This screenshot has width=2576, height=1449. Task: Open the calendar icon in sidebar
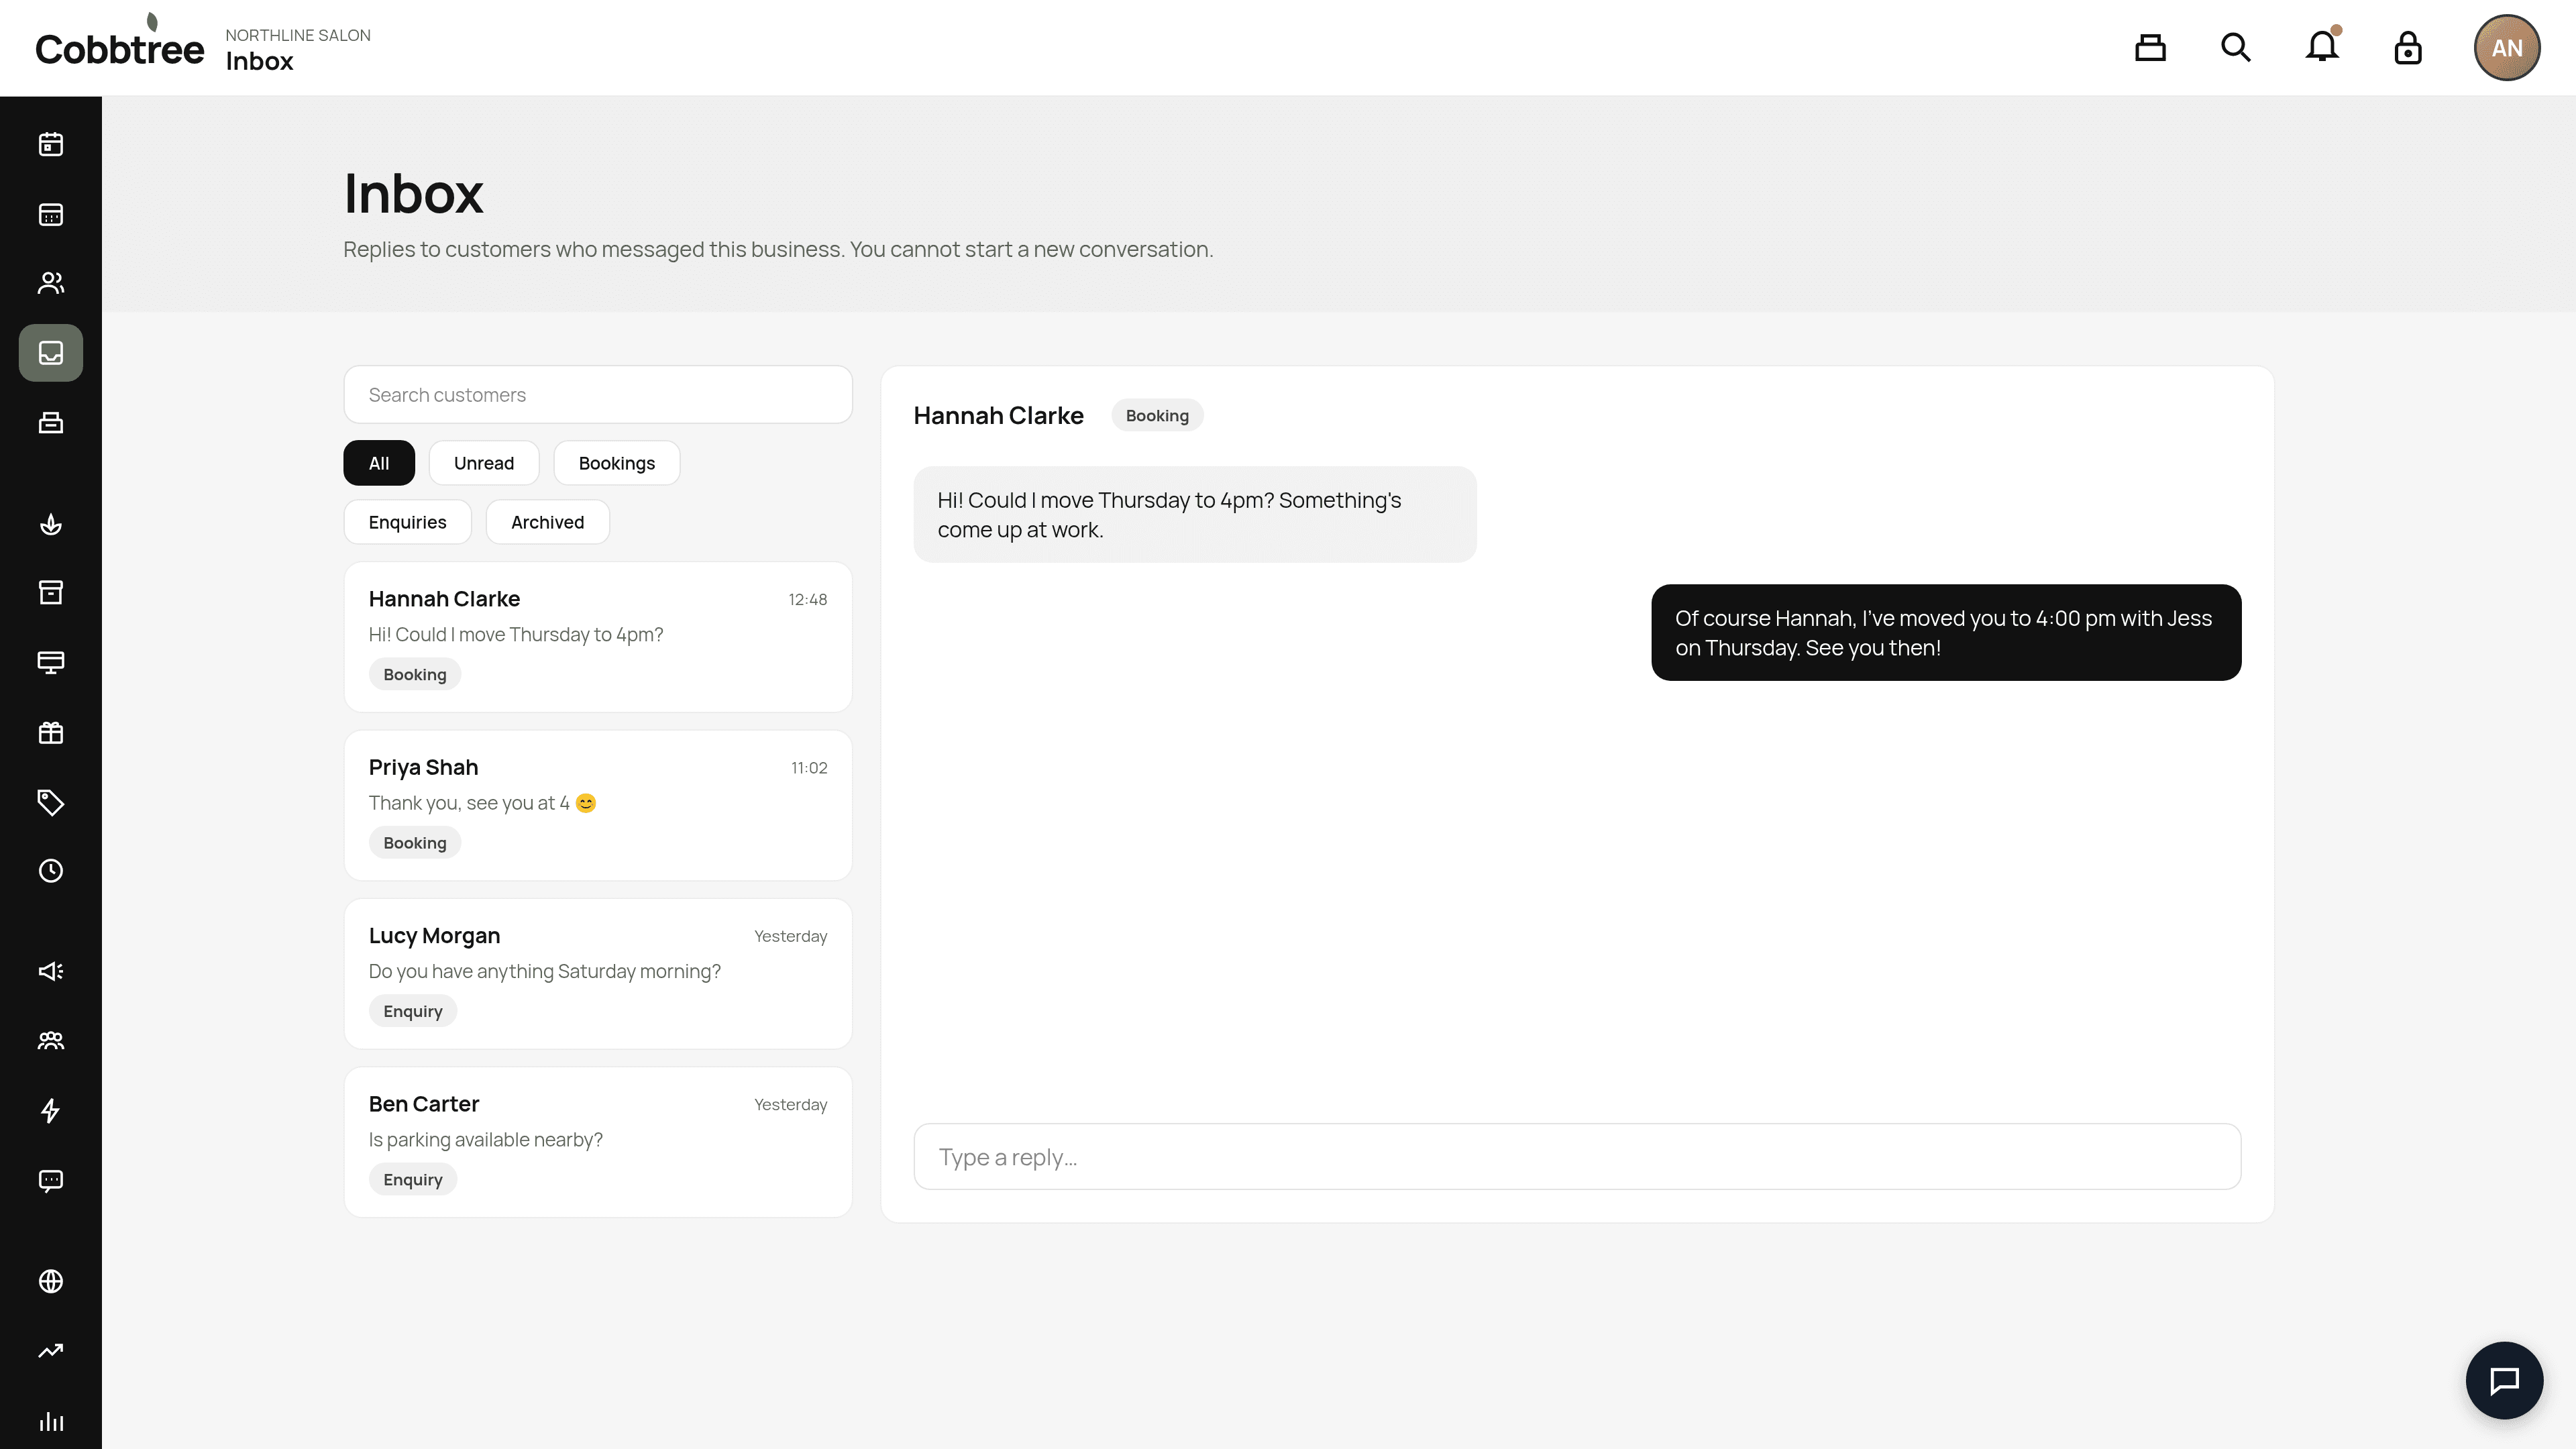click(51, 144)
